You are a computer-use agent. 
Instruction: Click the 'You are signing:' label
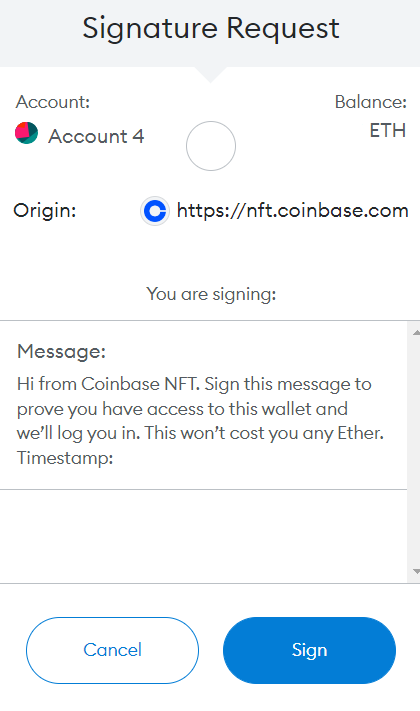pyautogui.click(x=211, y=294)
